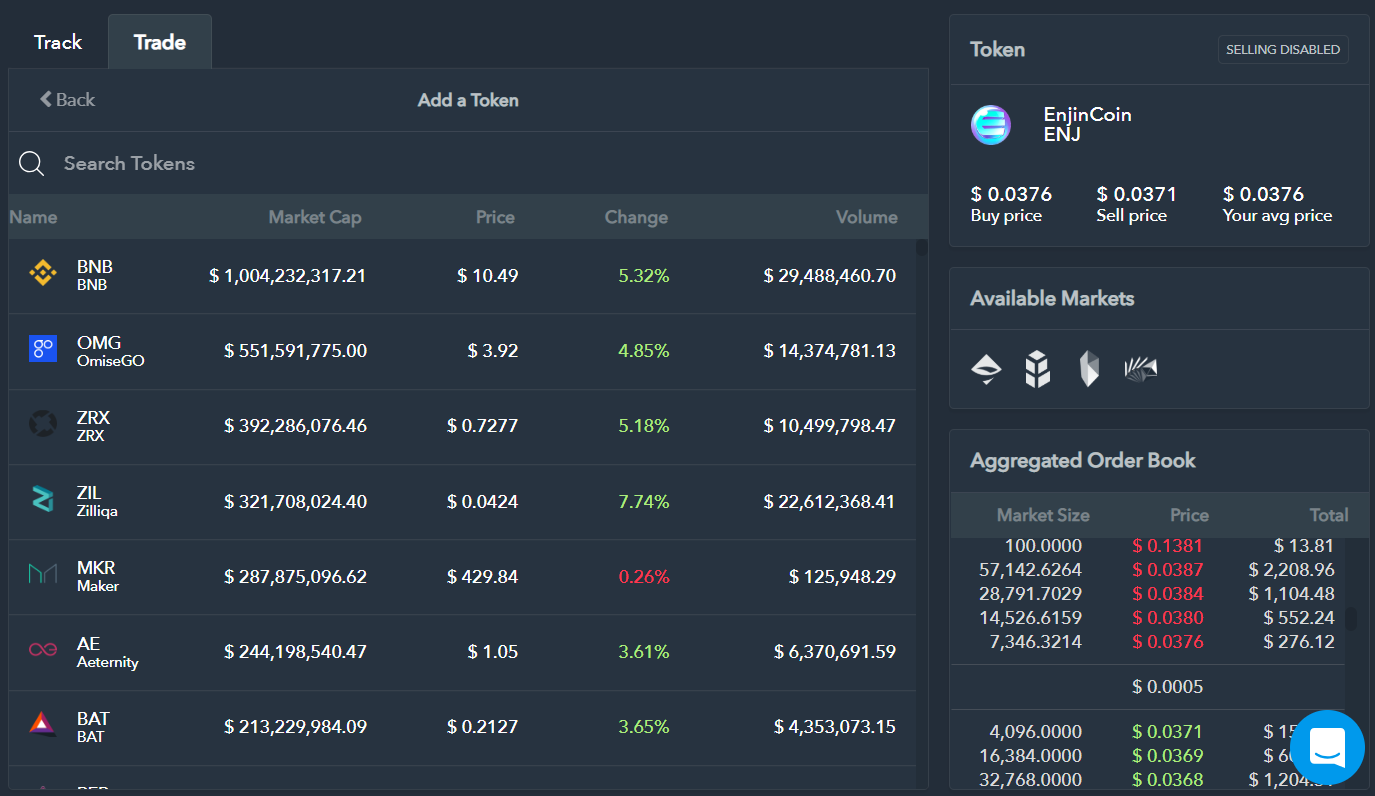
Task: Click BAT volume $ 4,353,073.15
Action: coord(835,727)
